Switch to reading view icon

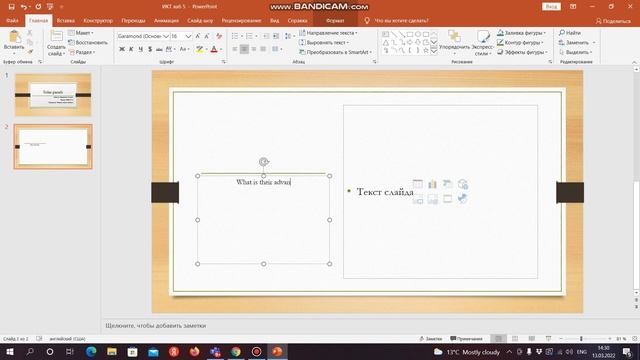(531, 339)
